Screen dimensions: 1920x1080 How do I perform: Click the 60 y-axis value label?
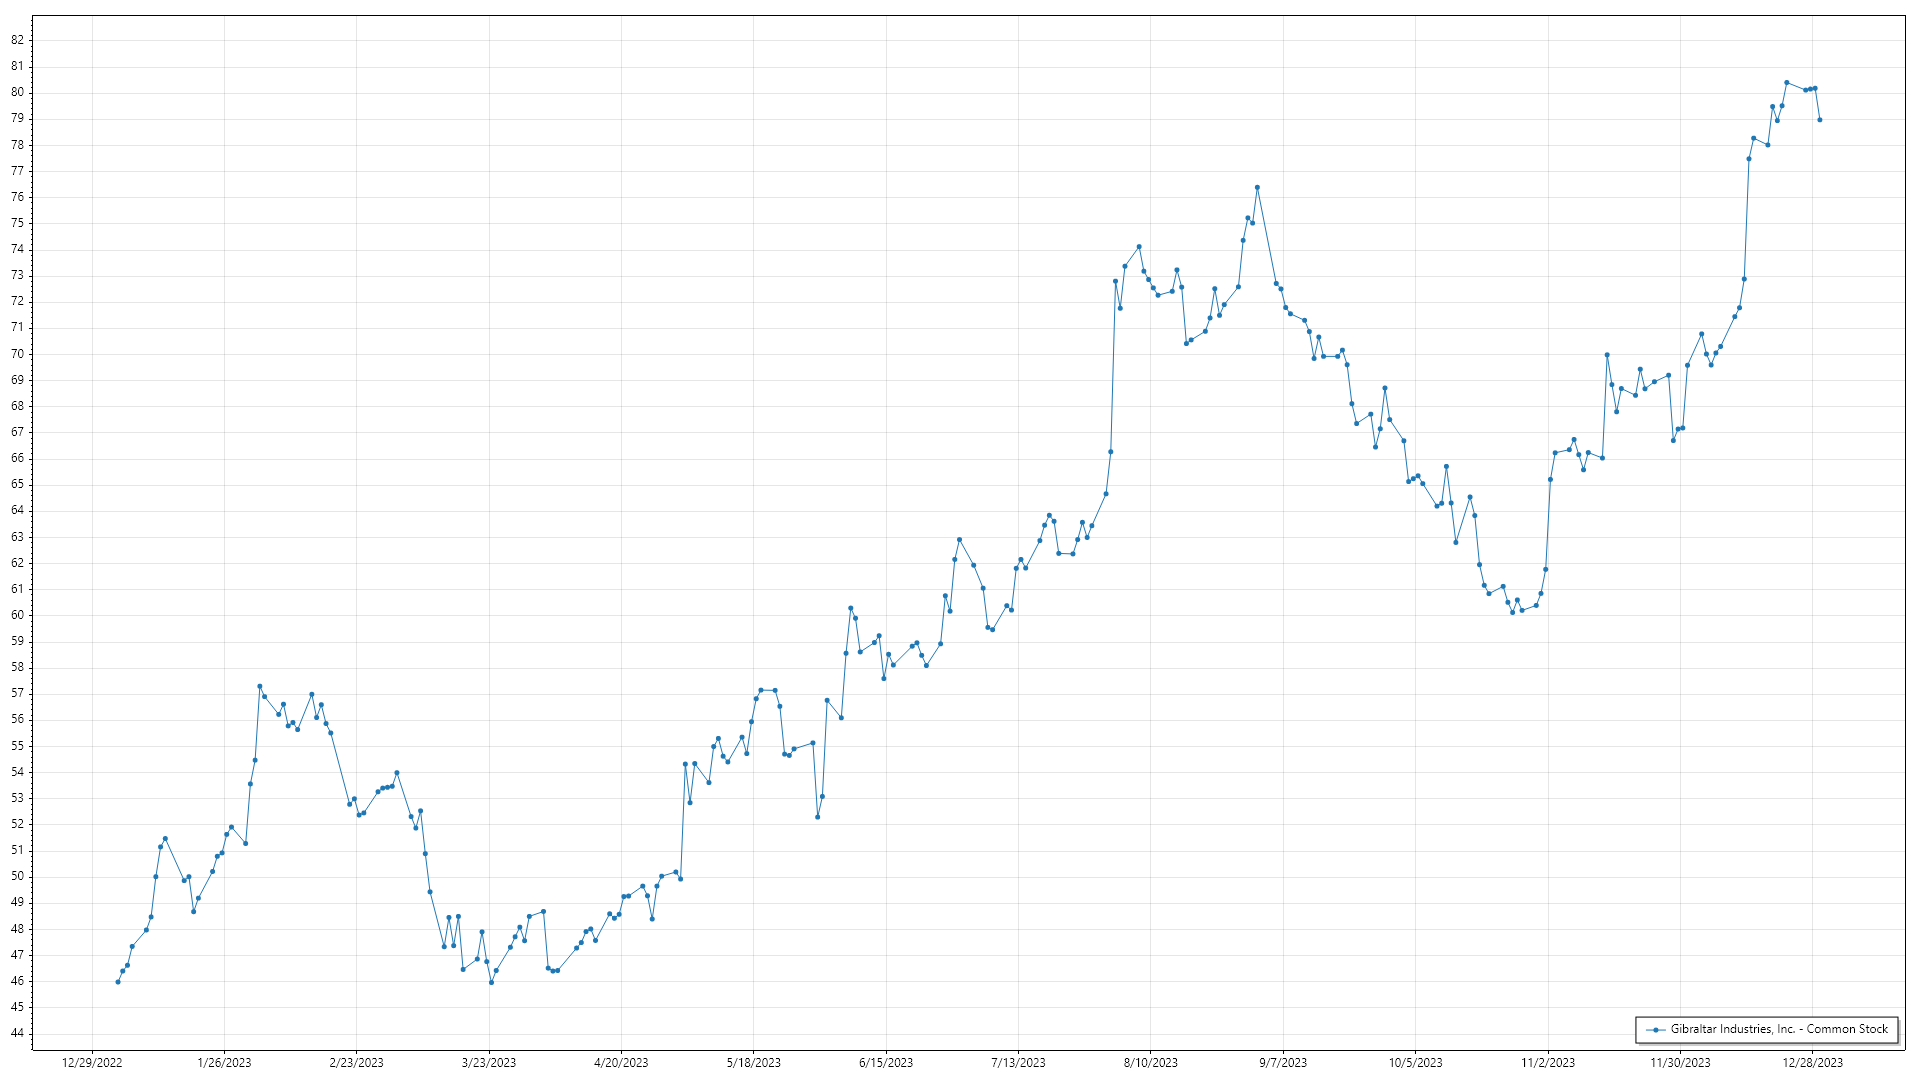point(18,615)
